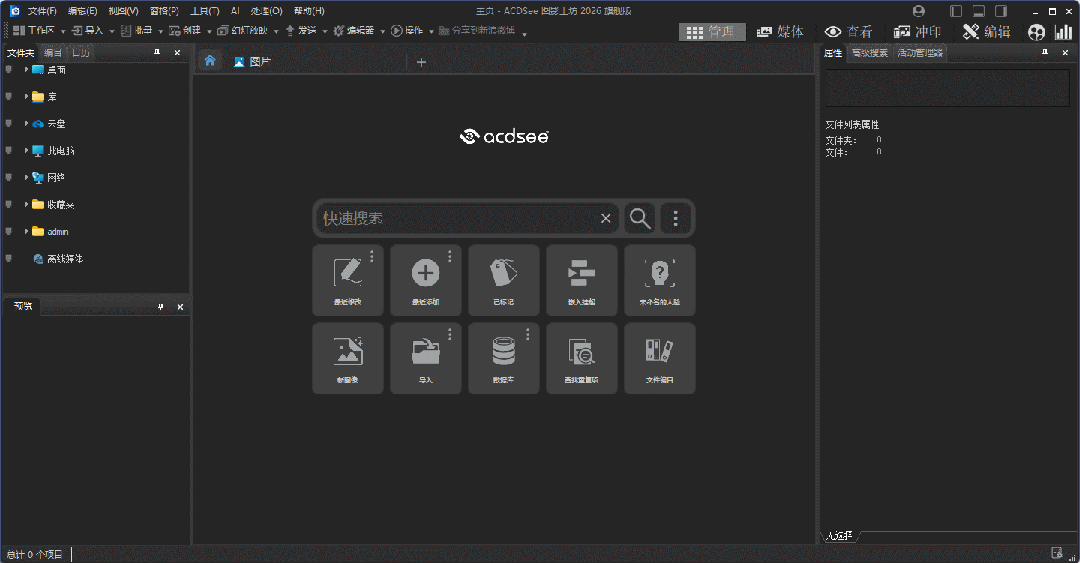Close the Folders panel

point(177,52)
